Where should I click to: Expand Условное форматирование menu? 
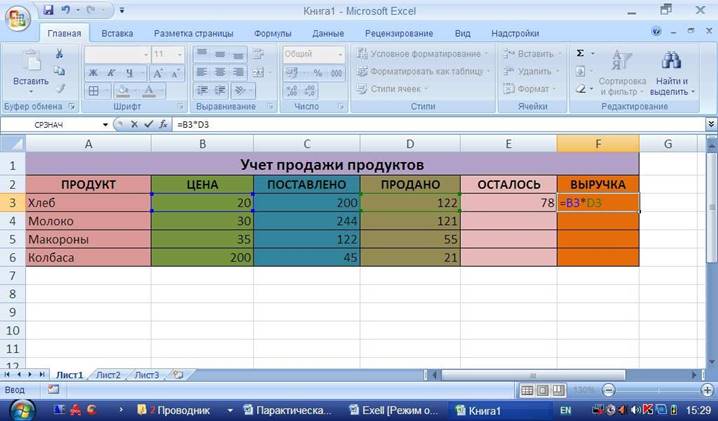coord(421,54)
